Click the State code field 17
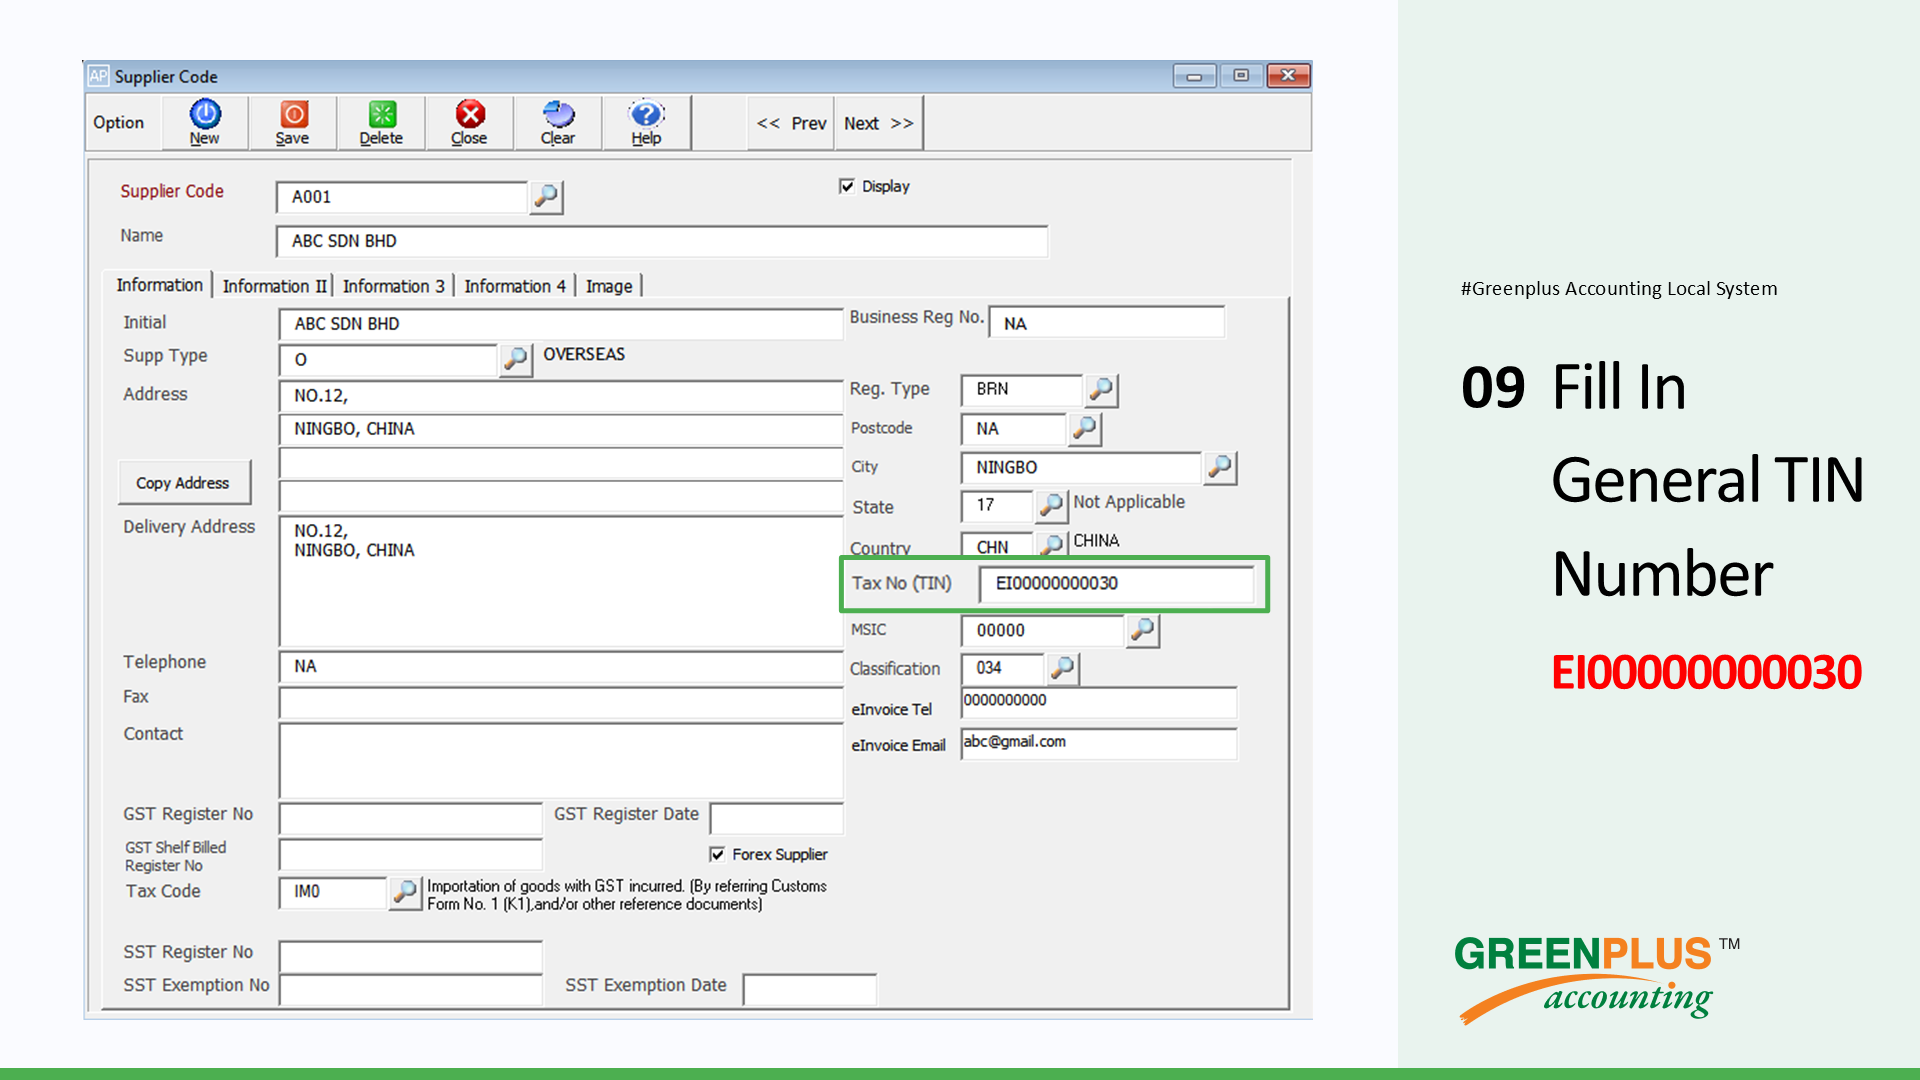Viewport: 1920px width, 1080px height. [x=997, y=506]
